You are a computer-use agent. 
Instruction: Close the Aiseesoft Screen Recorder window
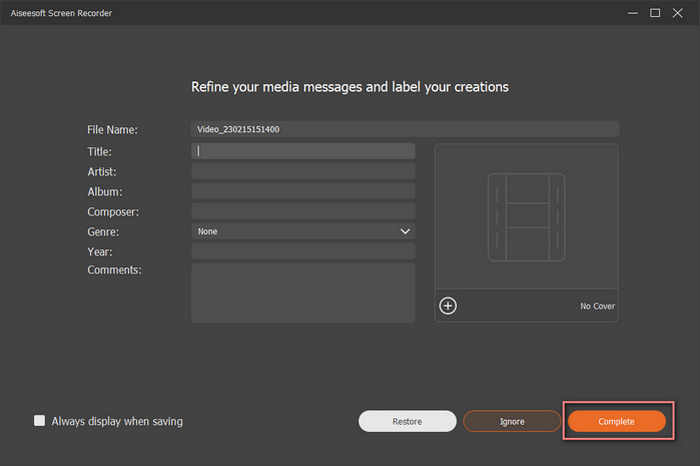coord(678,13)
